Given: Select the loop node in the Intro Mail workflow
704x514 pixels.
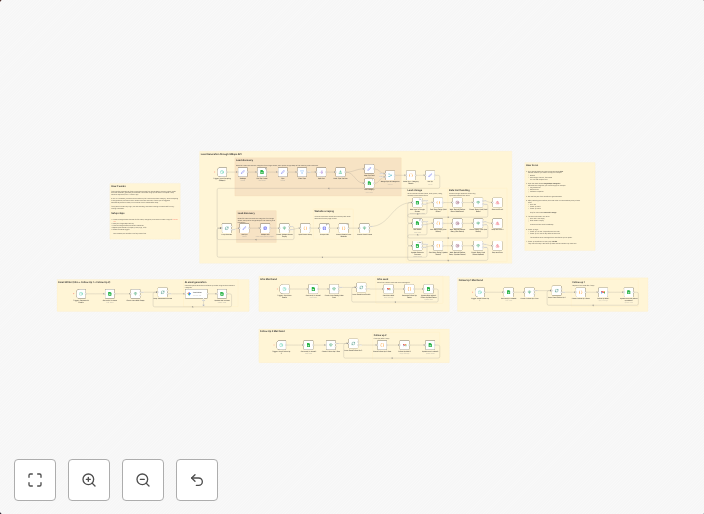Looking at the screenshot, I should click(x=361, y=287).
